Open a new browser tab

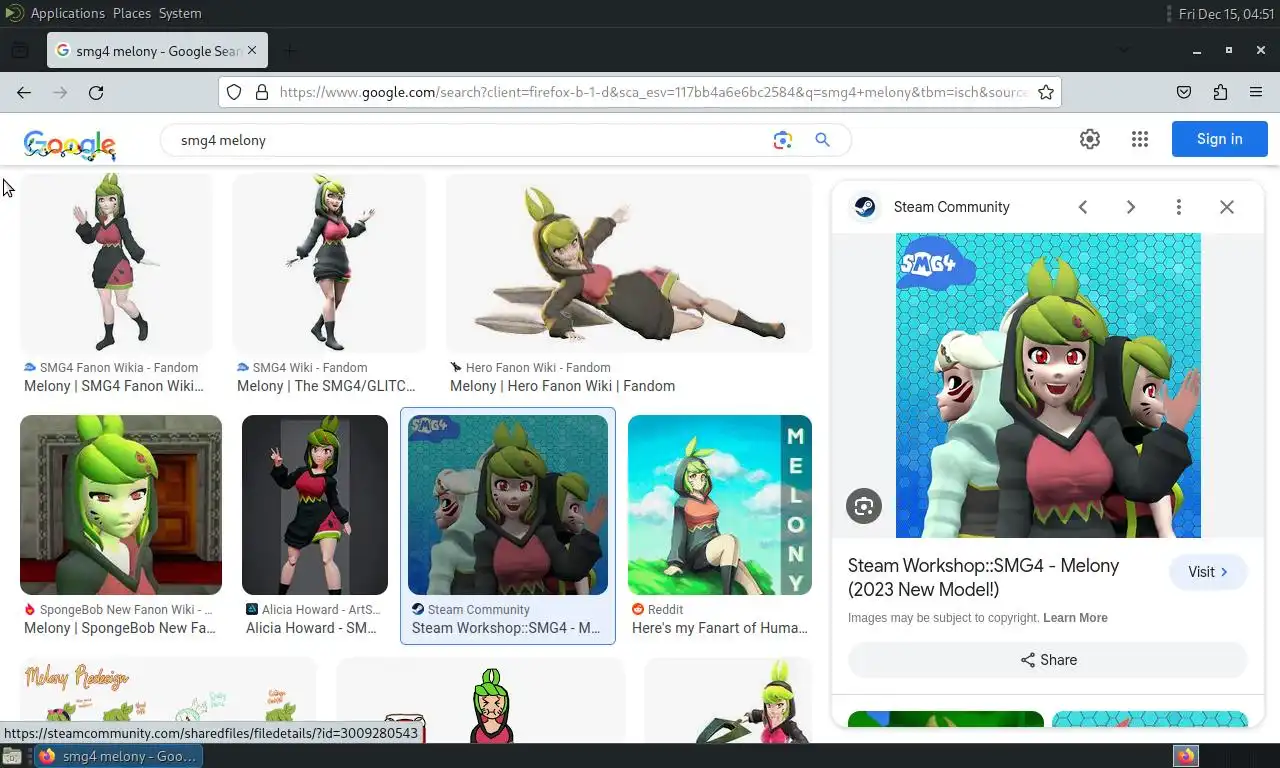point(289,50)
